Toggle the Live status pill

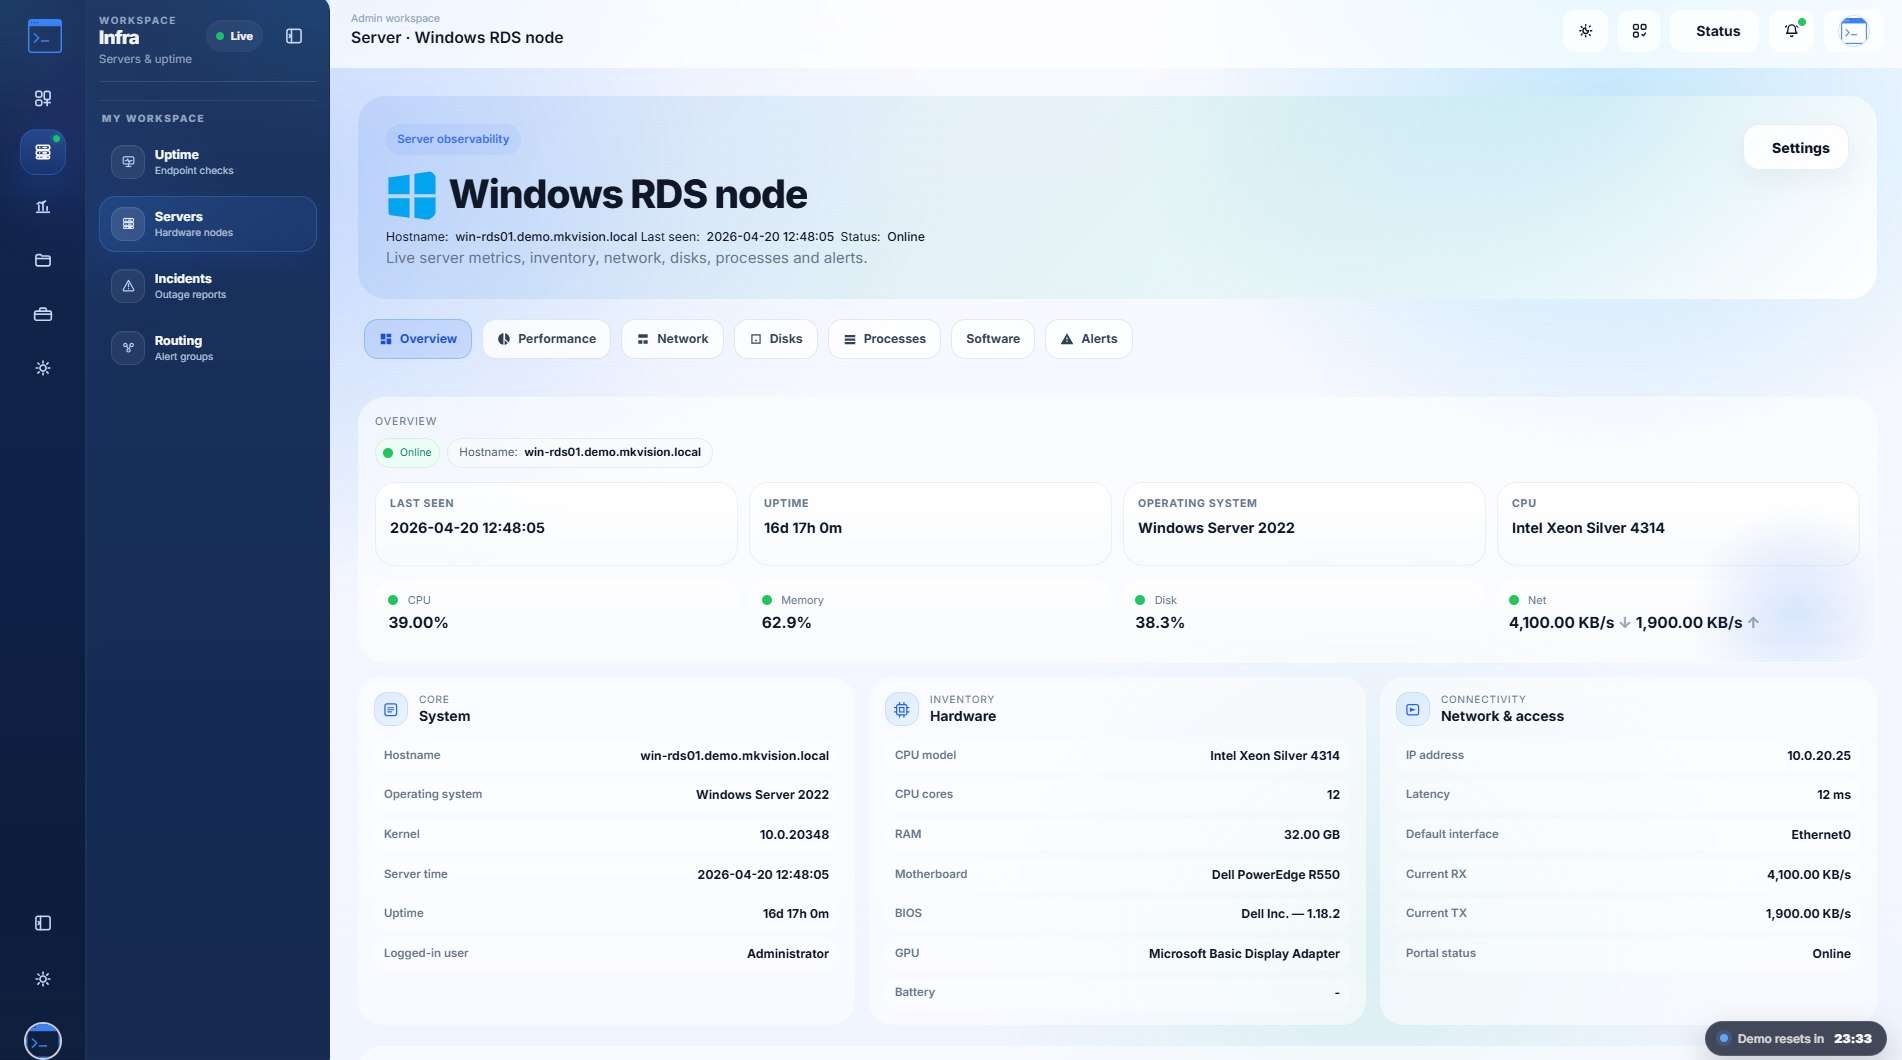(234, 36)
